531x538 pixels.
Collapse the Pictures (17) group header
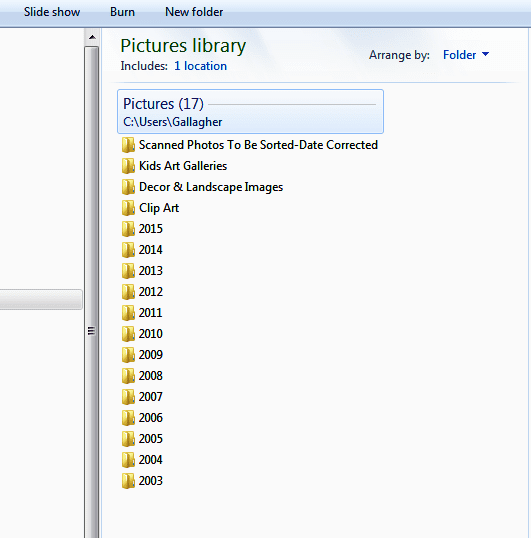(250, 112)
